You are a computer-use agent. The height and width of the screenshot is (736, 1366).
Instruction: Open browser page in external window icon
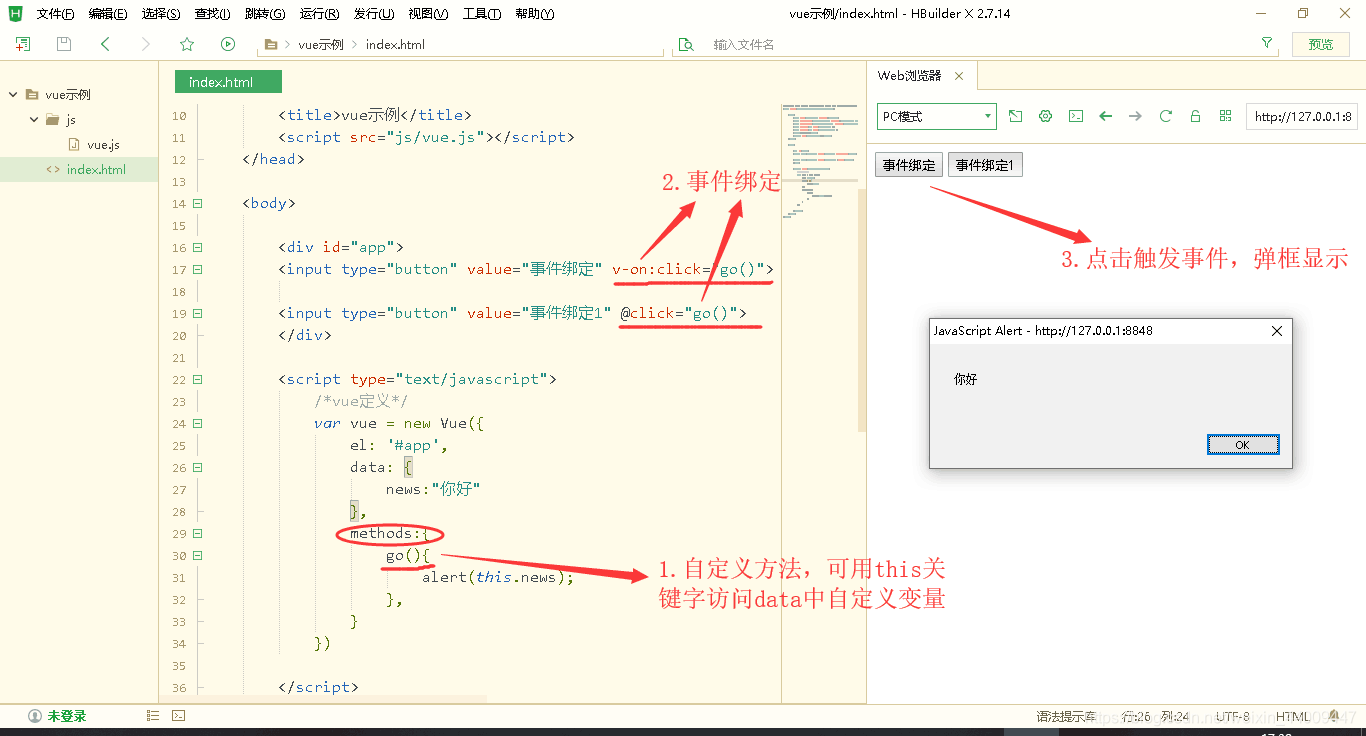coord(1015,116)
